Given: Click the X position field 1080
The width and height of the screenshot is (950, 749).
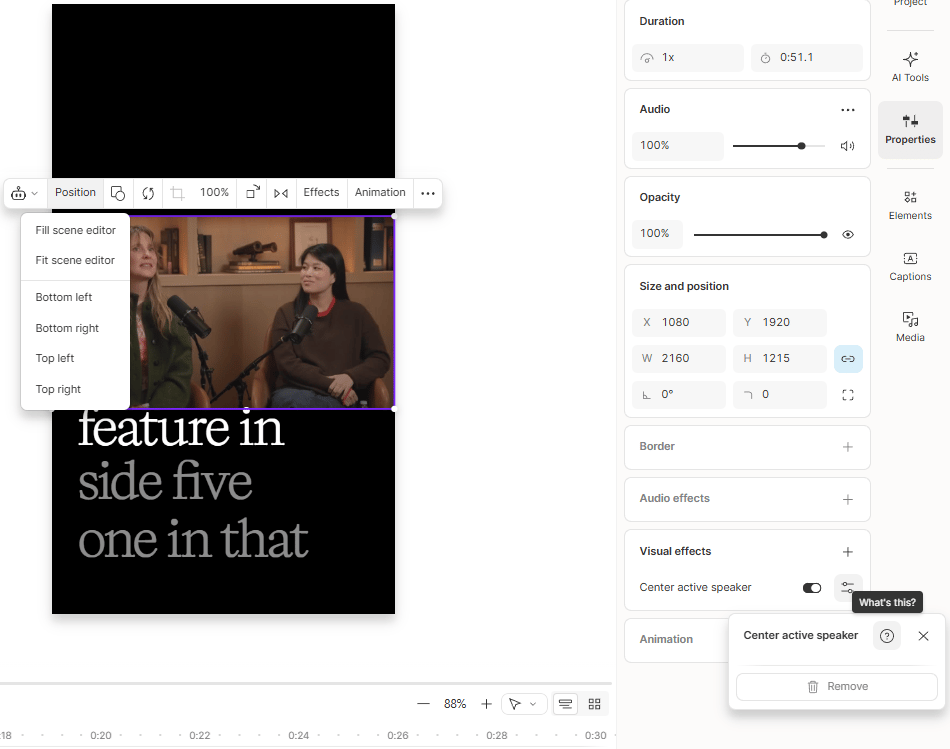Looking at the screenshot, I should point(679,322).
